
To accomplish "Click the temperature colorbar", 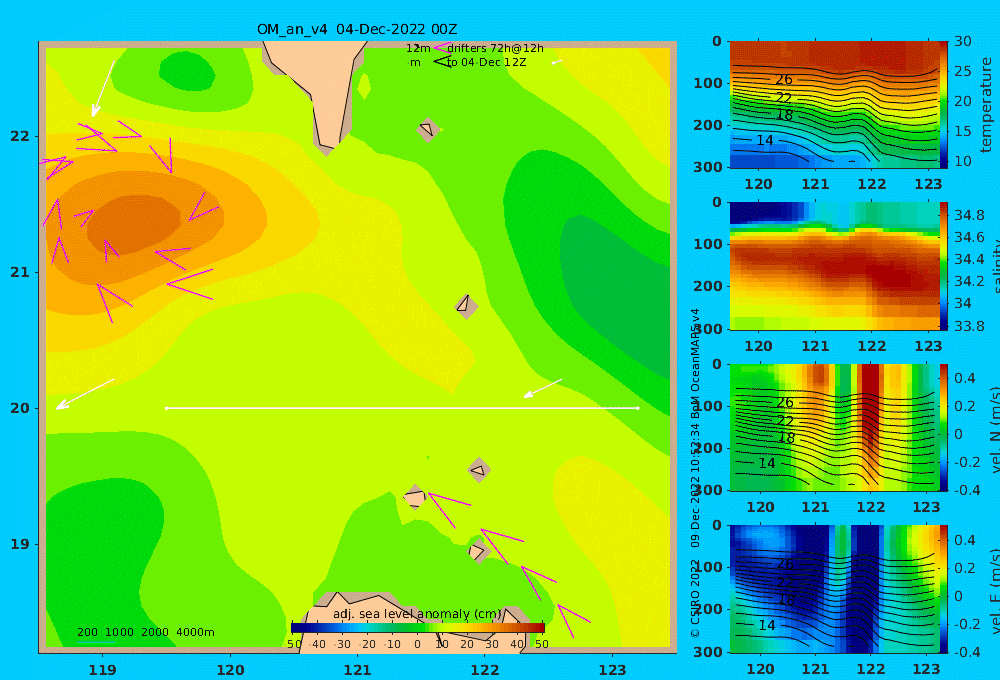I will pos(944,105).
